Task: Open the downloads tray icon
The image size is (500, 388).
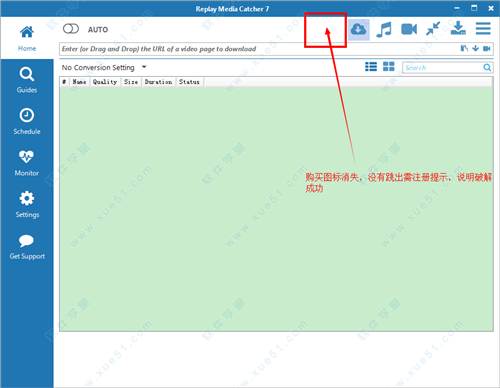Action: click(458, 28)
